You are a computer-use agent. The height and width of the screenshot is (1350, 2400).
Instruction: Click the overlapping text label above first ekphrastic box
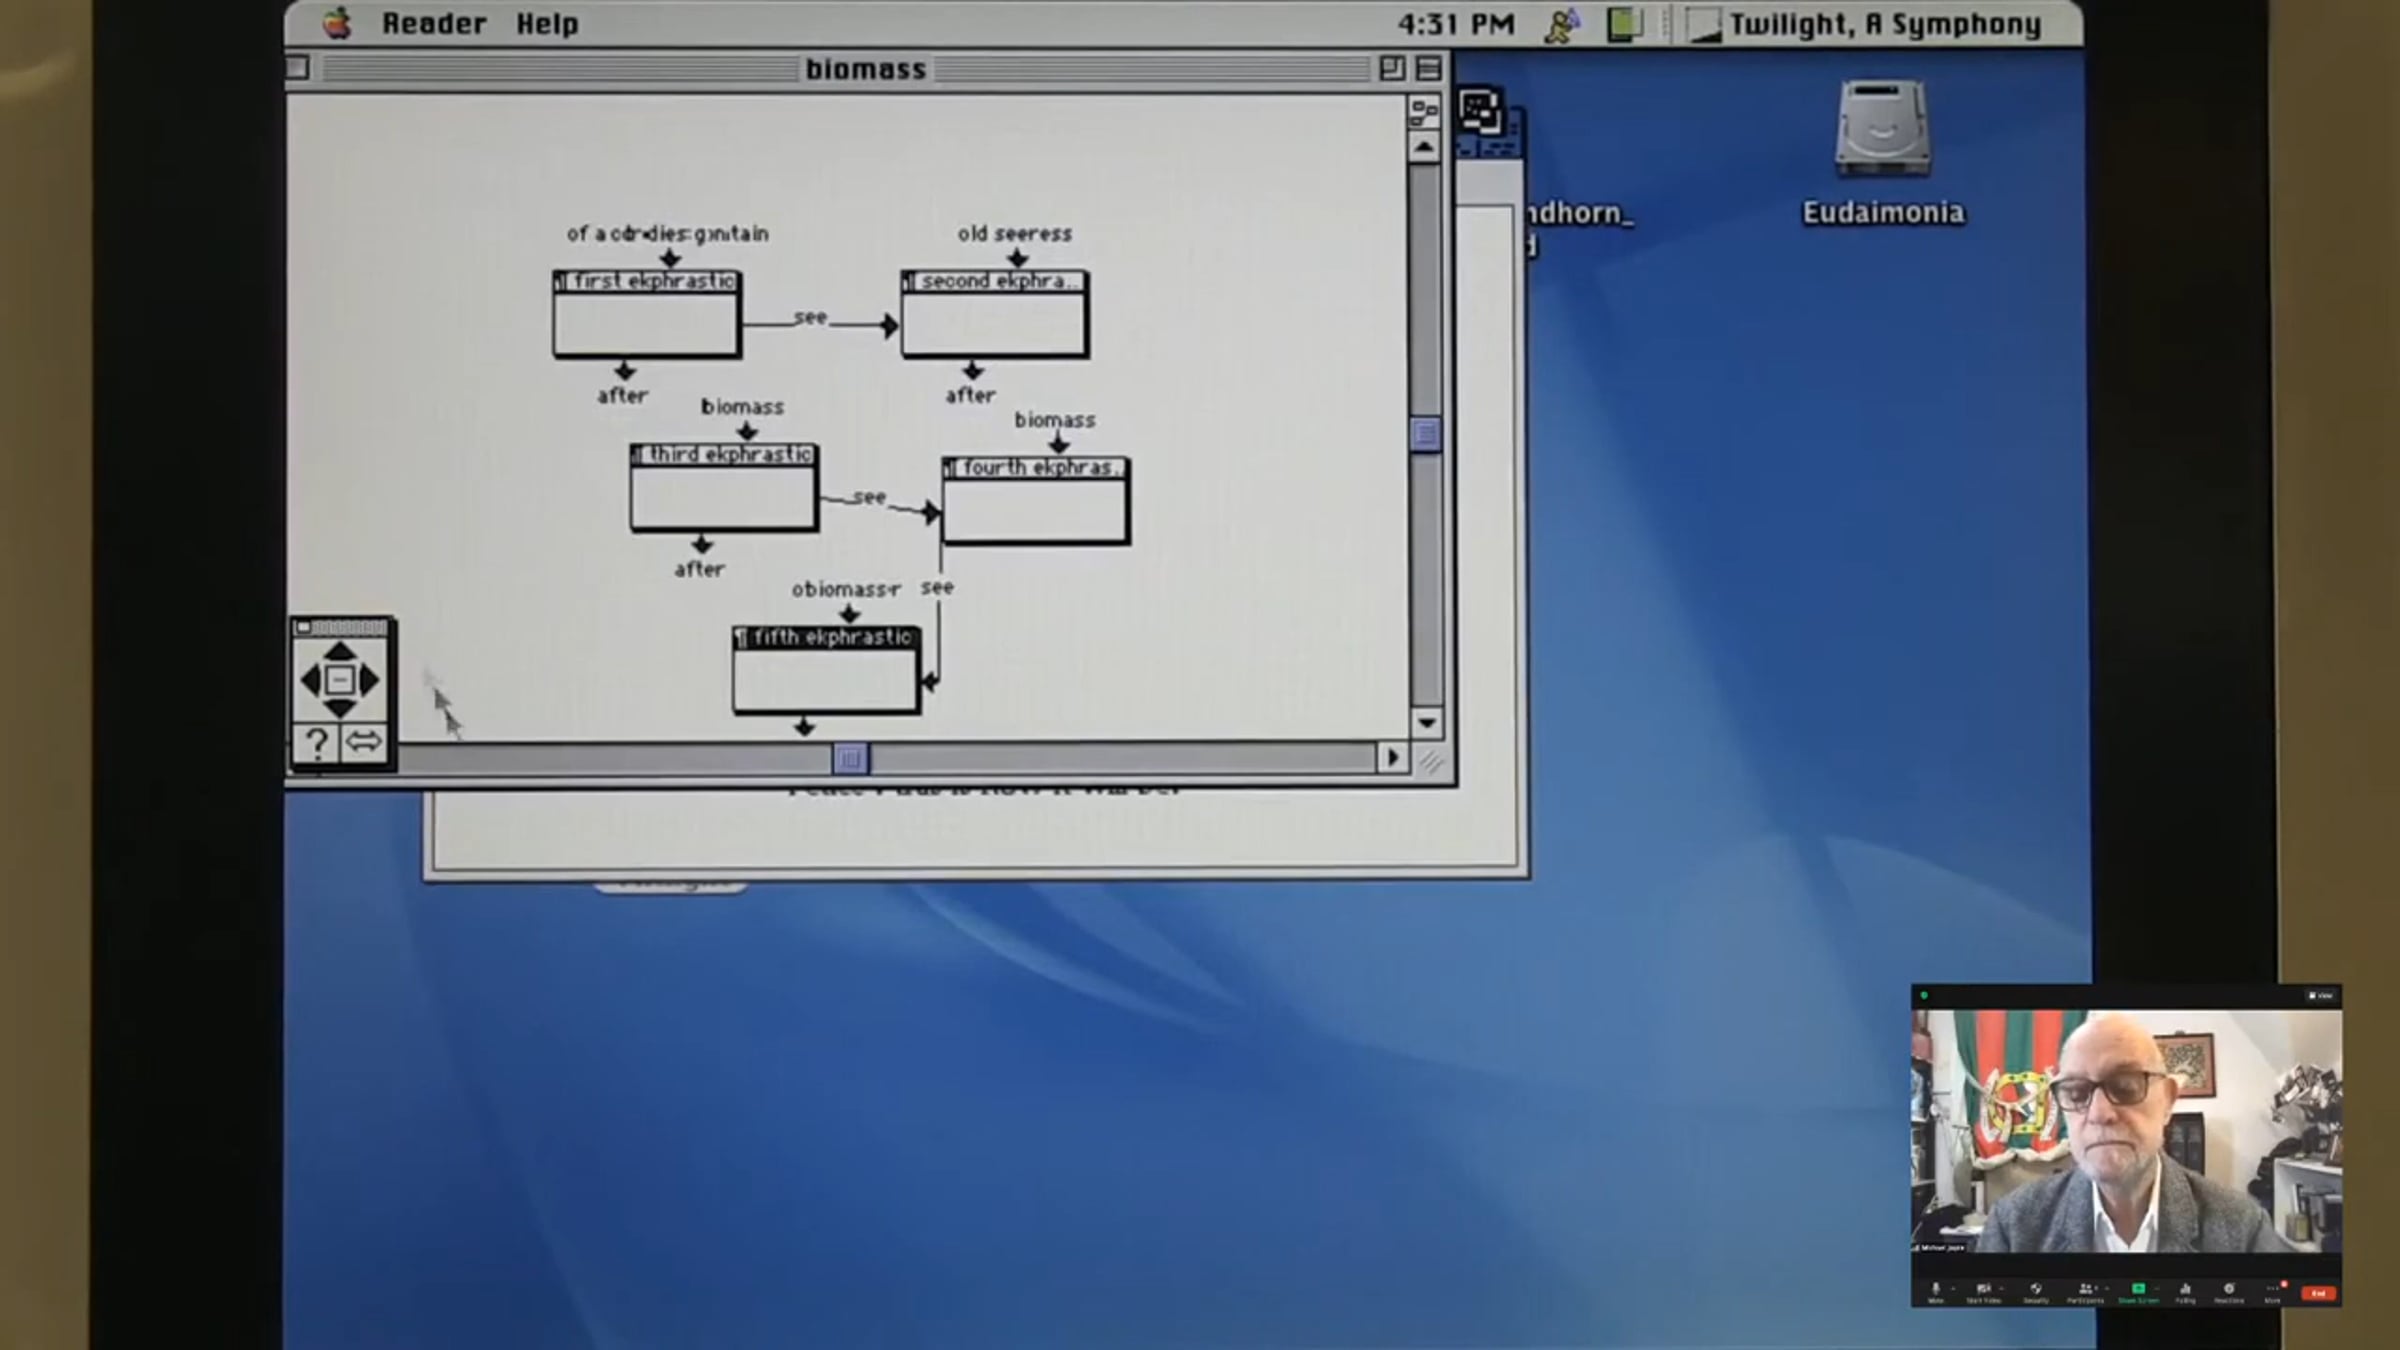click(668, 234)
